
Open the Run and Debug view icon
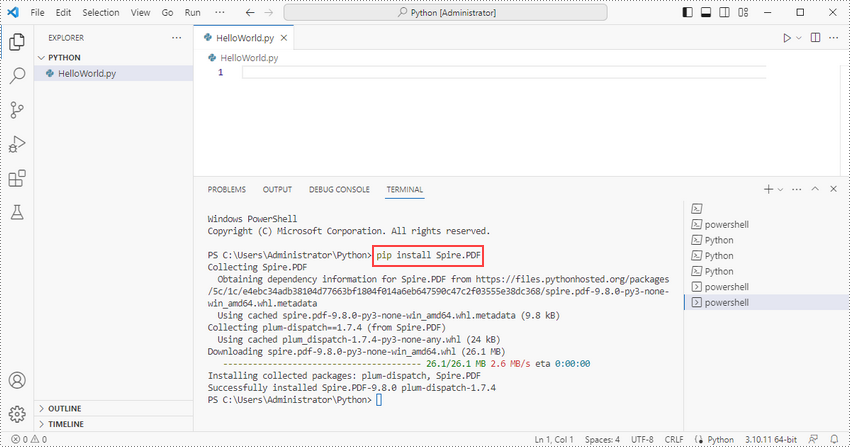coord(17,144)
